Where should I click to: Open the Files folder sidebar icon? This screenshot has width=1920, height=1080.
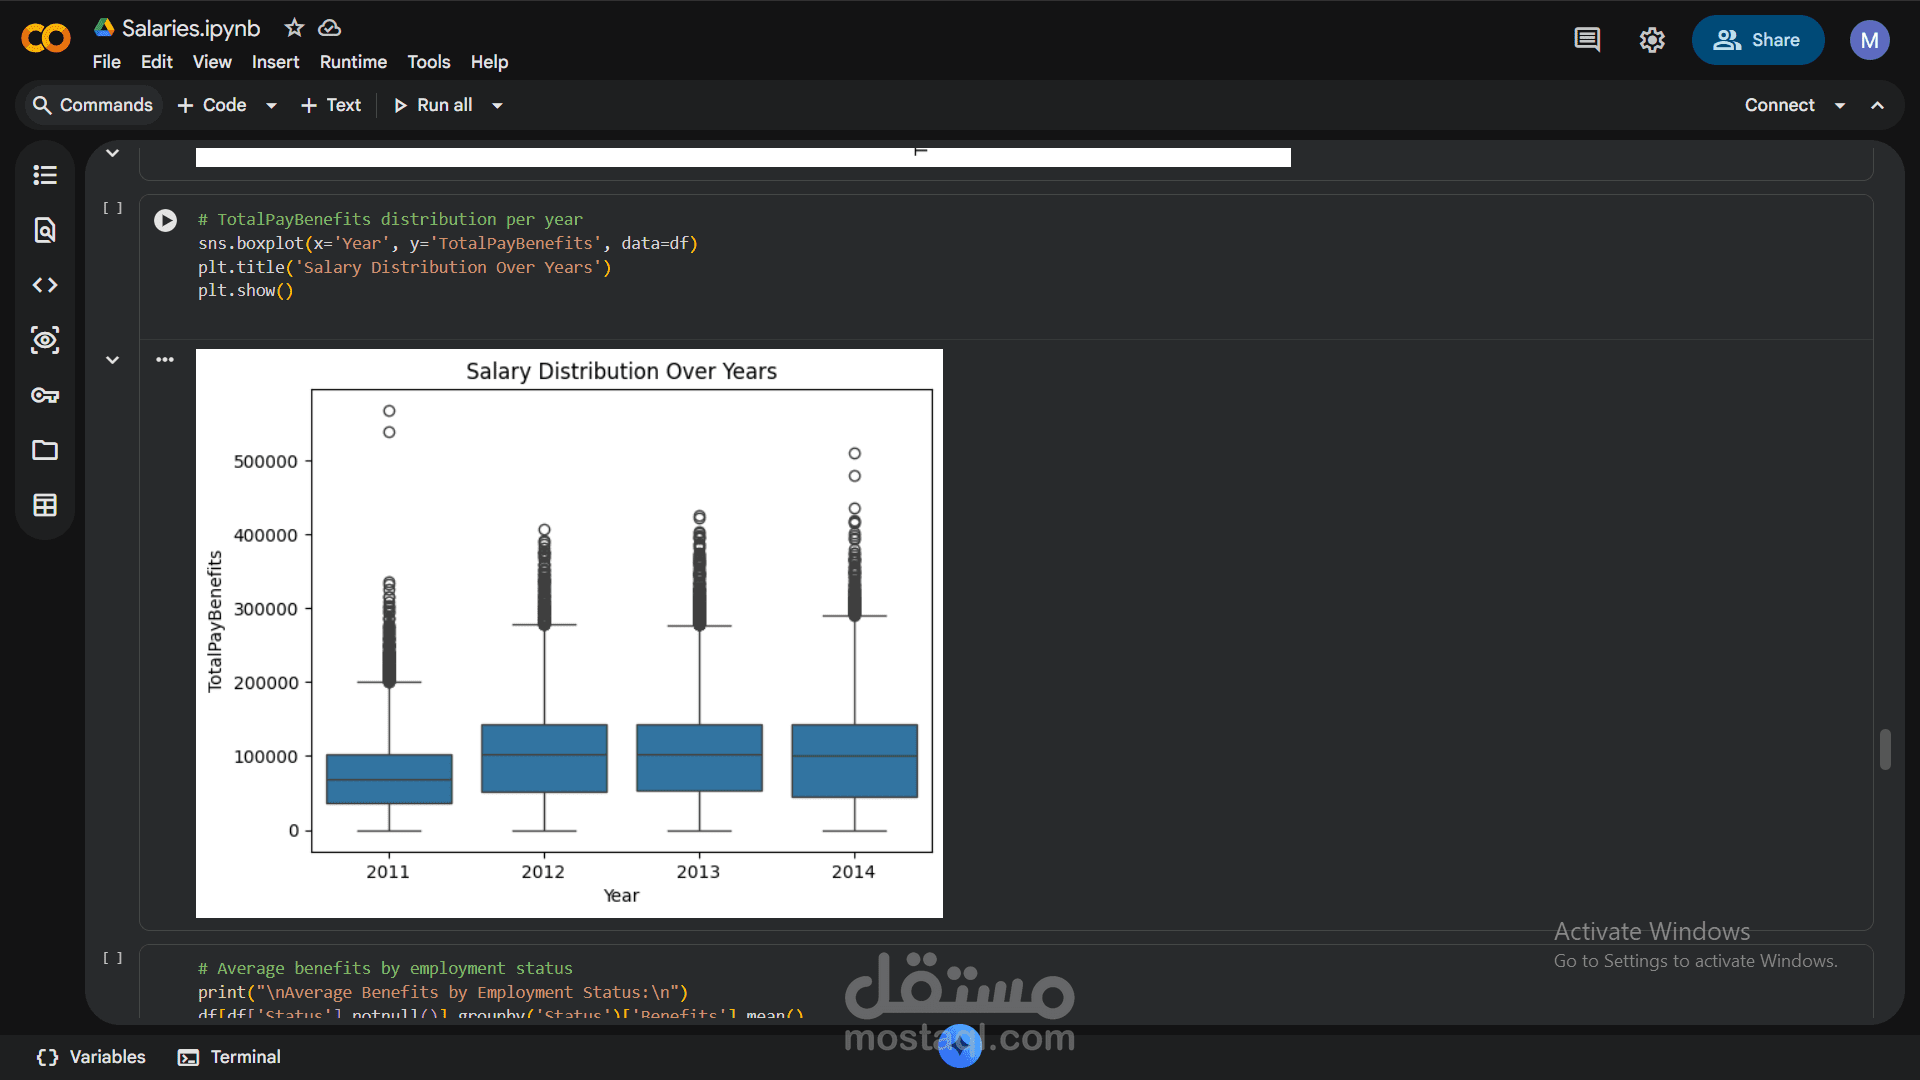[45, 450]
